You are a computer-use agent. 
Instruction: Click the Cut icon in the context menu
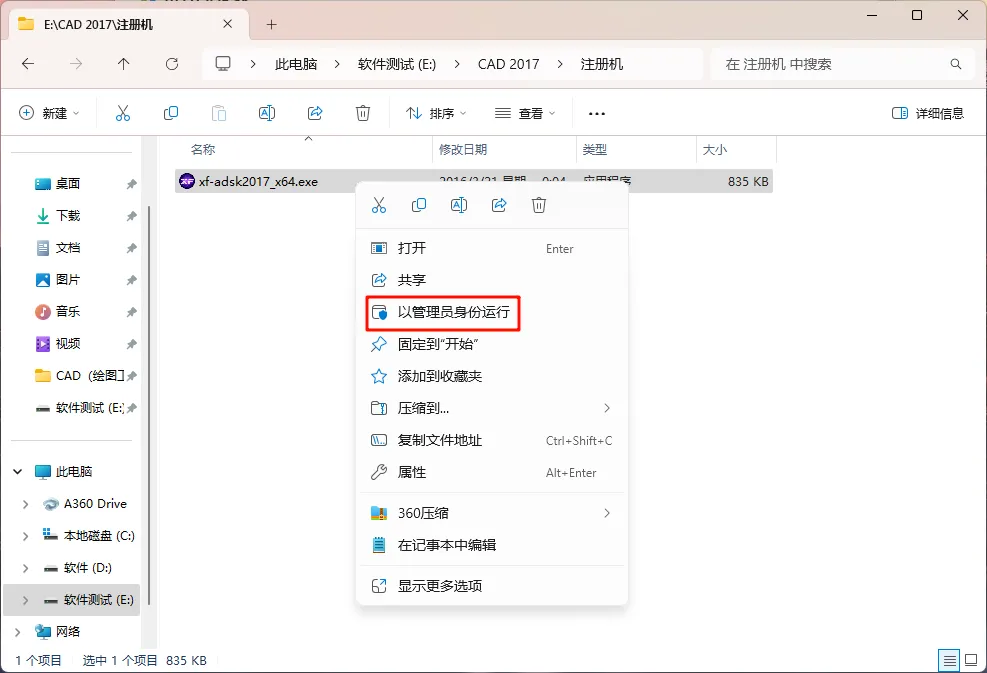pos(379,205)
